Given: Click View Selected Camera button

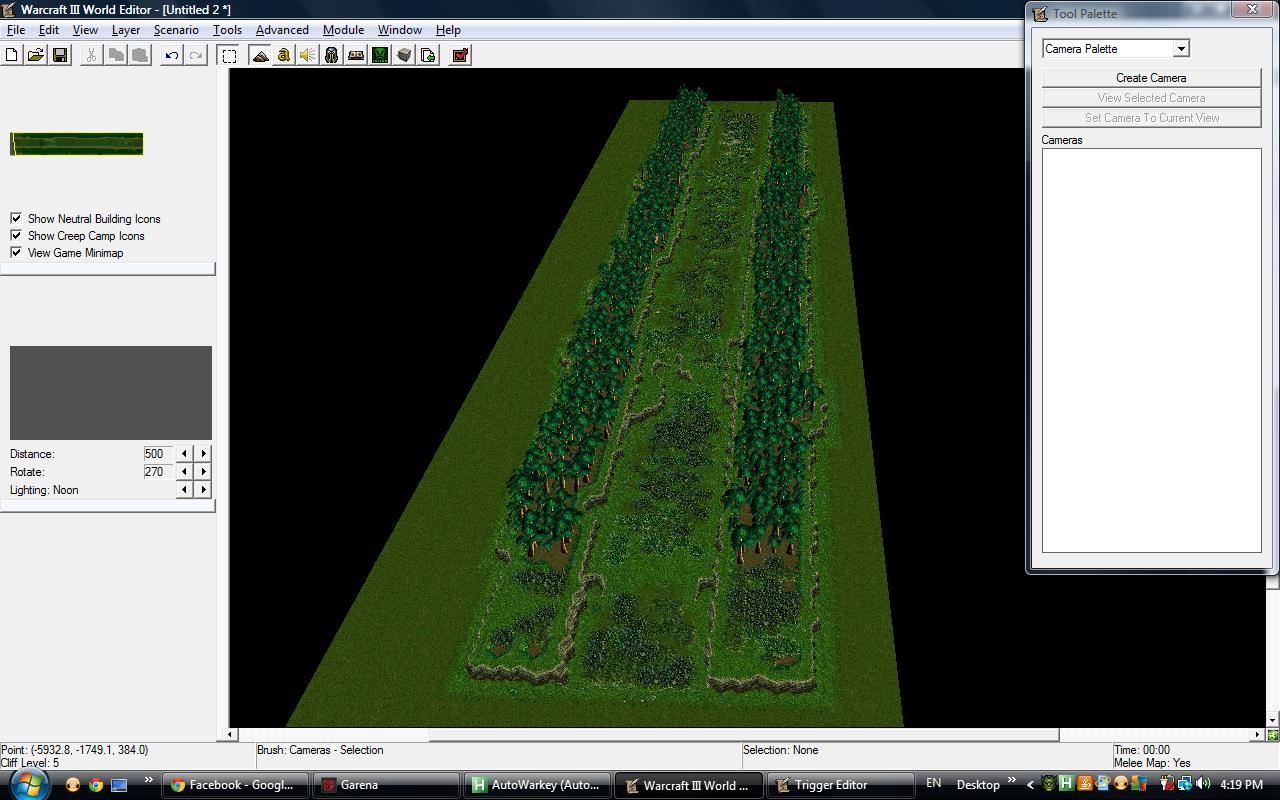Looking at the screenshot, I should click(x=1151, y=97).
